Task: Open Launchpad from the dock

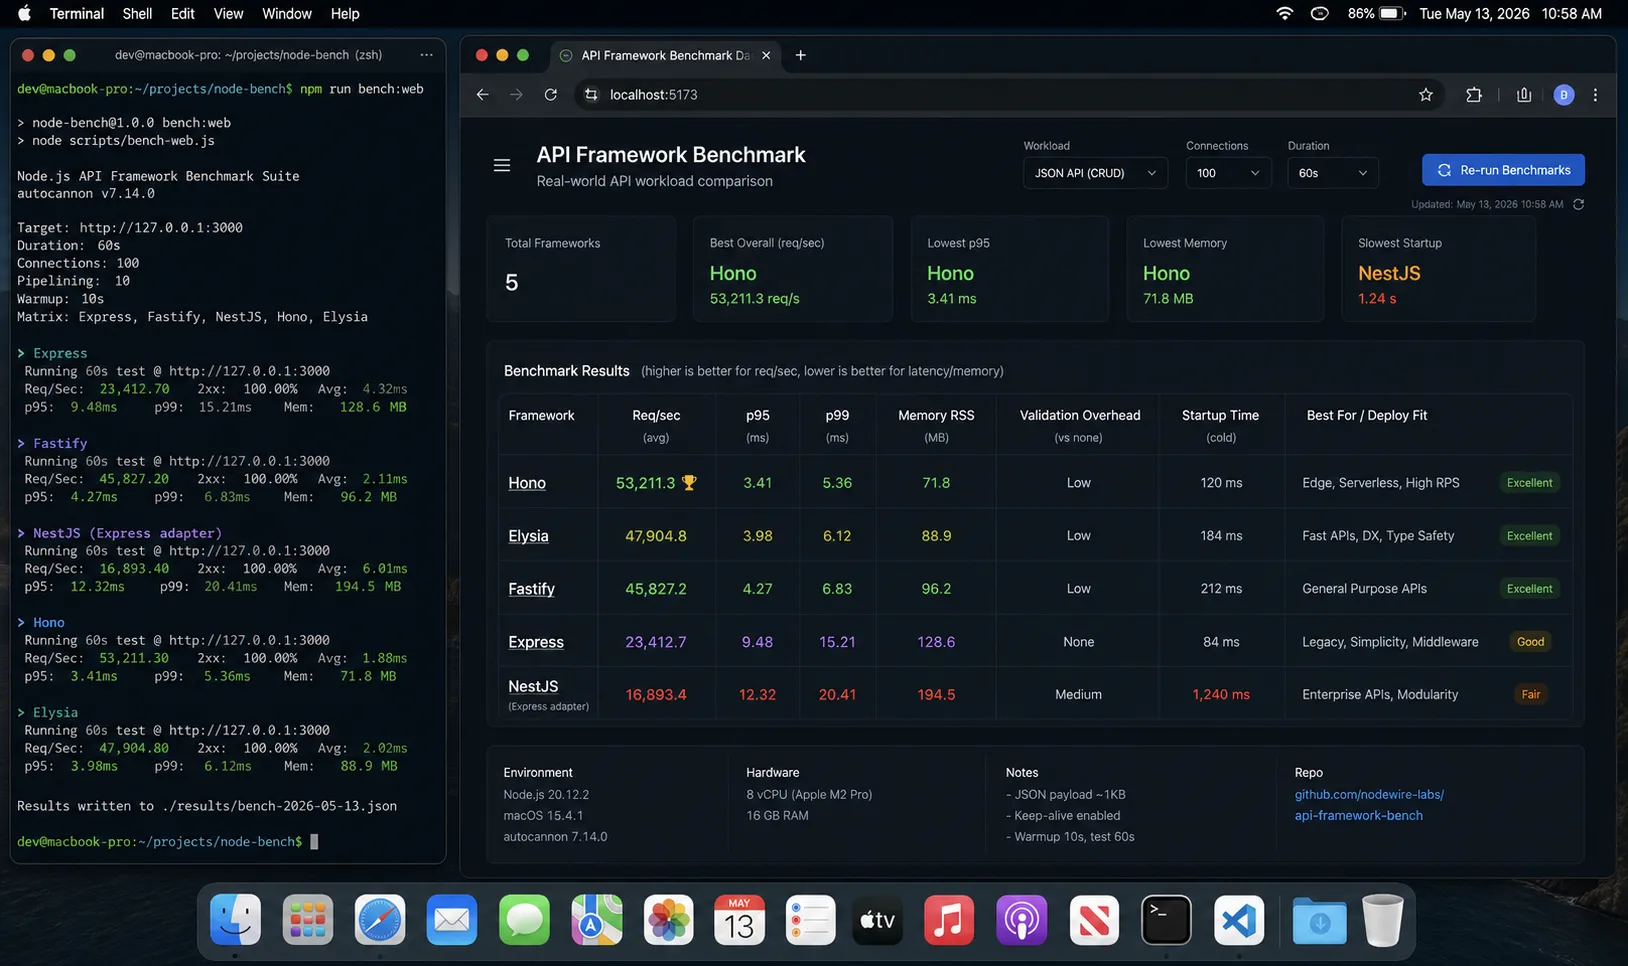Action: [307, 919]
